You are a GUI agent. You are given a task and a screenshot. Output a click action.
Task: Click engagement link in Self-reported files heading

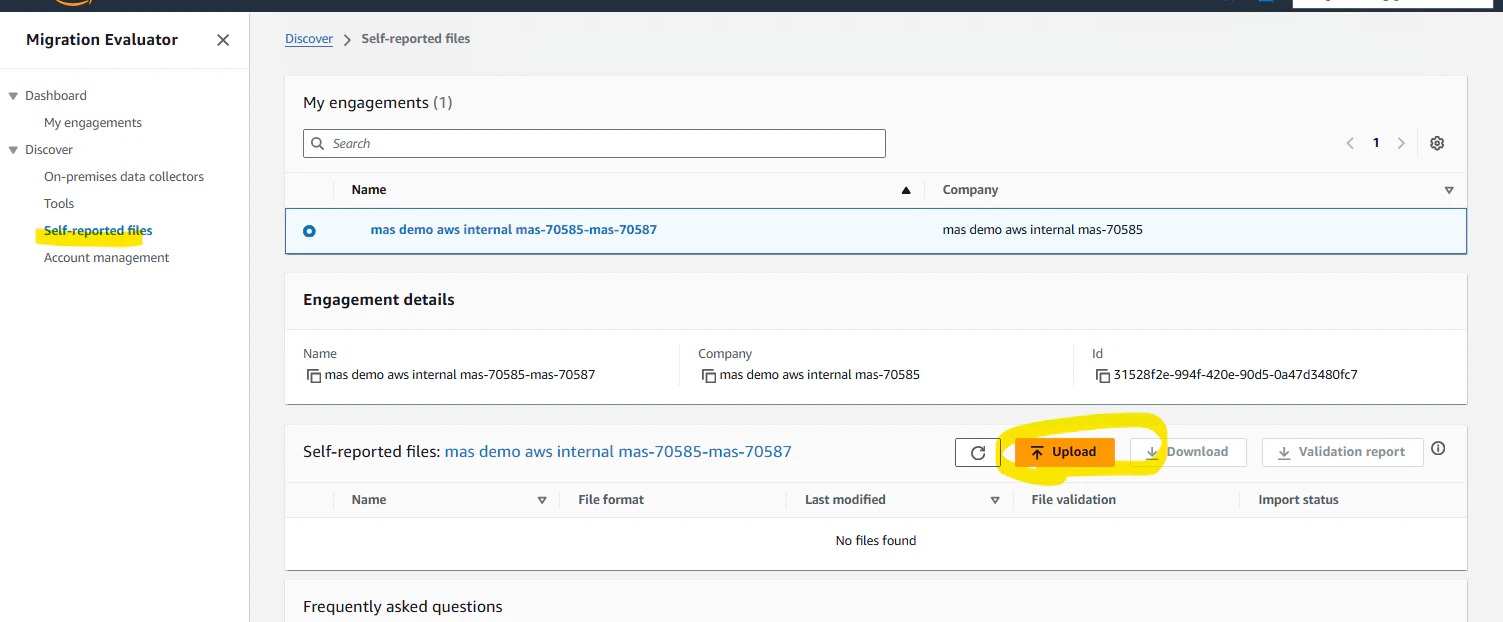point(618,452)
